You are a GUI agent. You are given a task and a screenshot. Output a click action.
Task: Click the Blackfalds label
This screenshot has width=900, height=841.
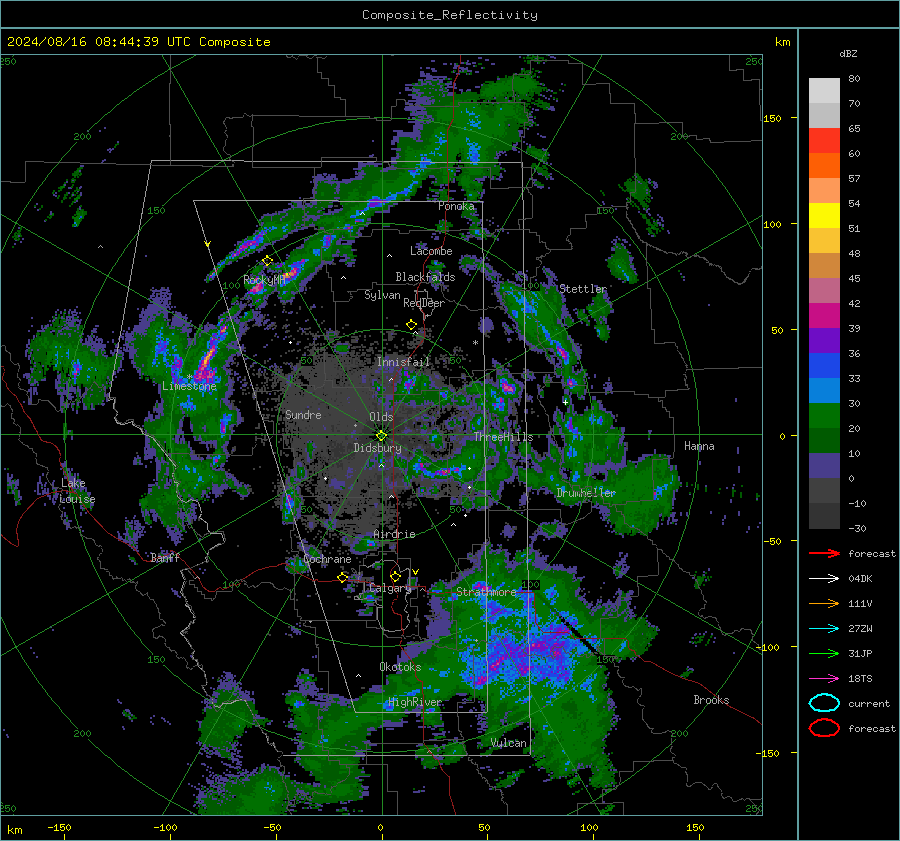point(425,277)
